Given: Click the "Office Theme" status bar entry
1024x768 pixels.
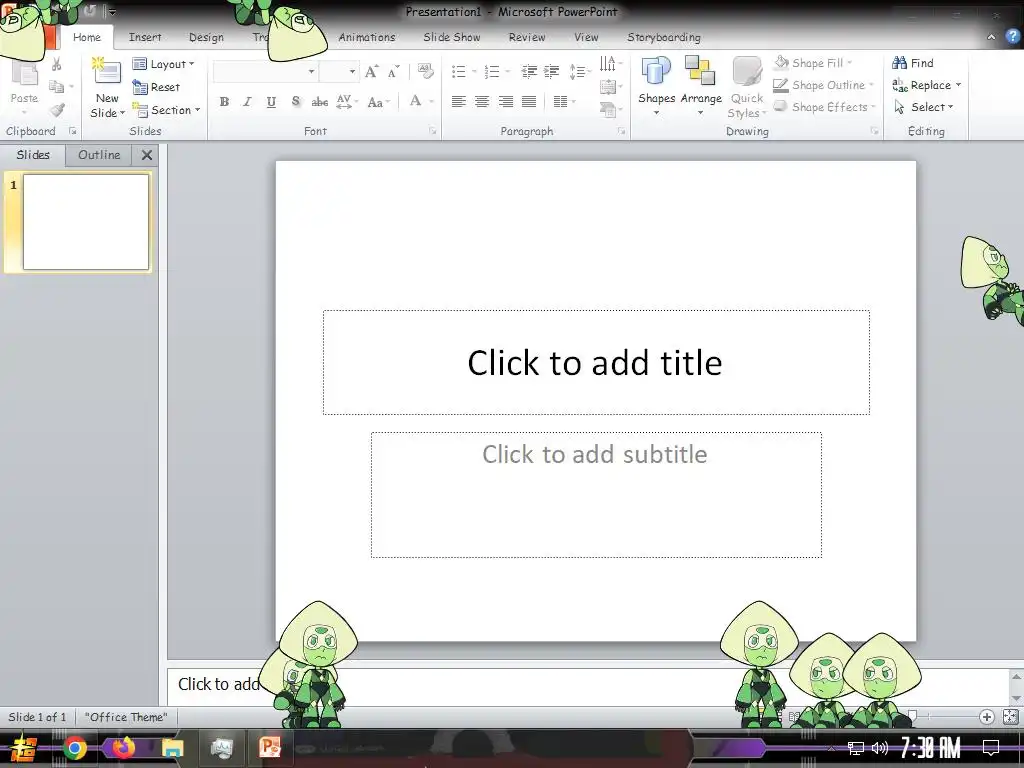Looking at the screenshot, I should (x=126, y=717).
